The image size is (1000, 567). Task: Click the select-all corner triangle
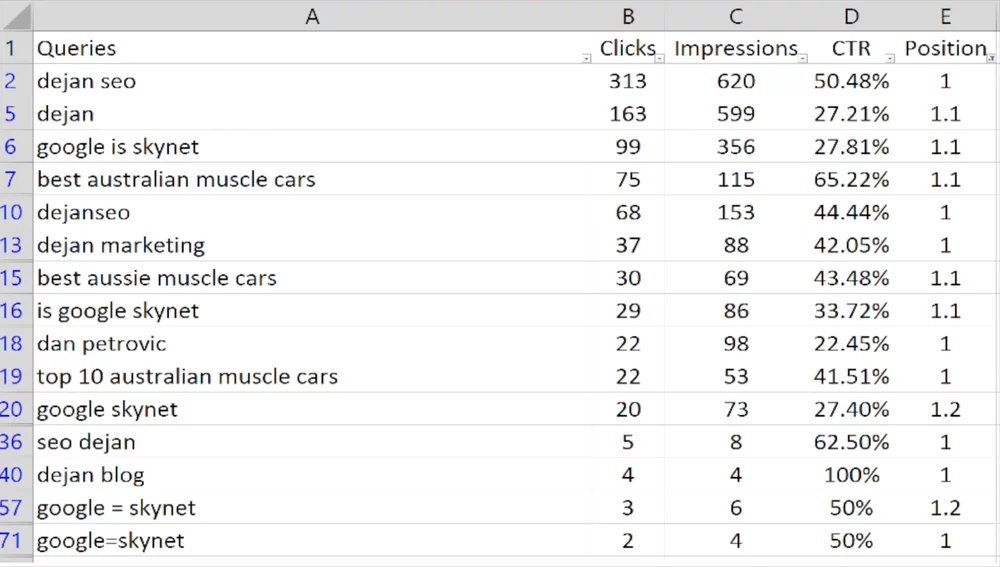coord(16,16)
